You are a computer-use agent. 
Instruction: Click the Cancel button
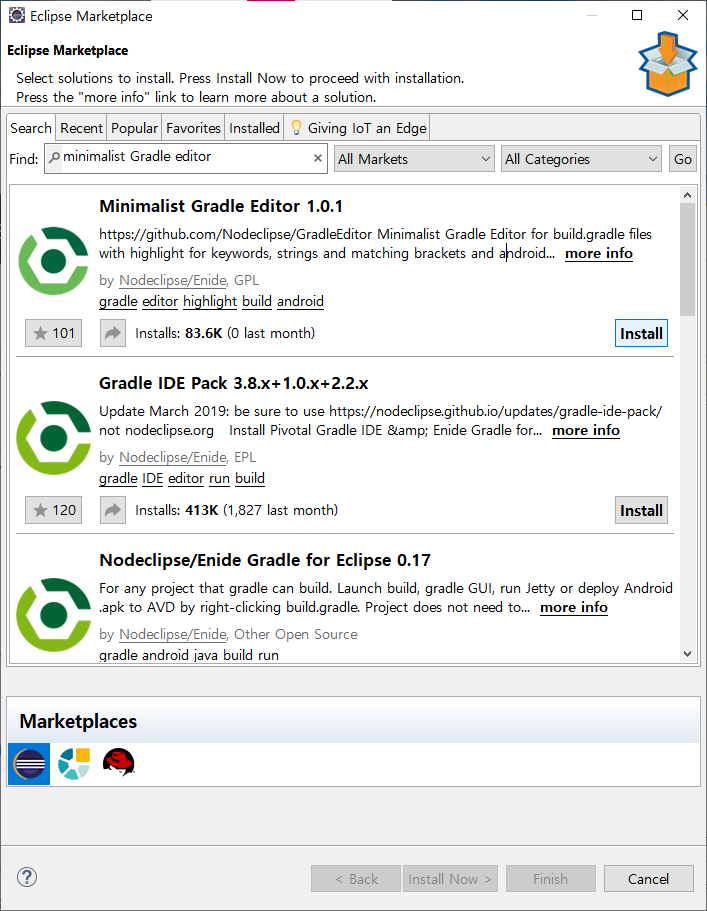[x=648, y=878]
